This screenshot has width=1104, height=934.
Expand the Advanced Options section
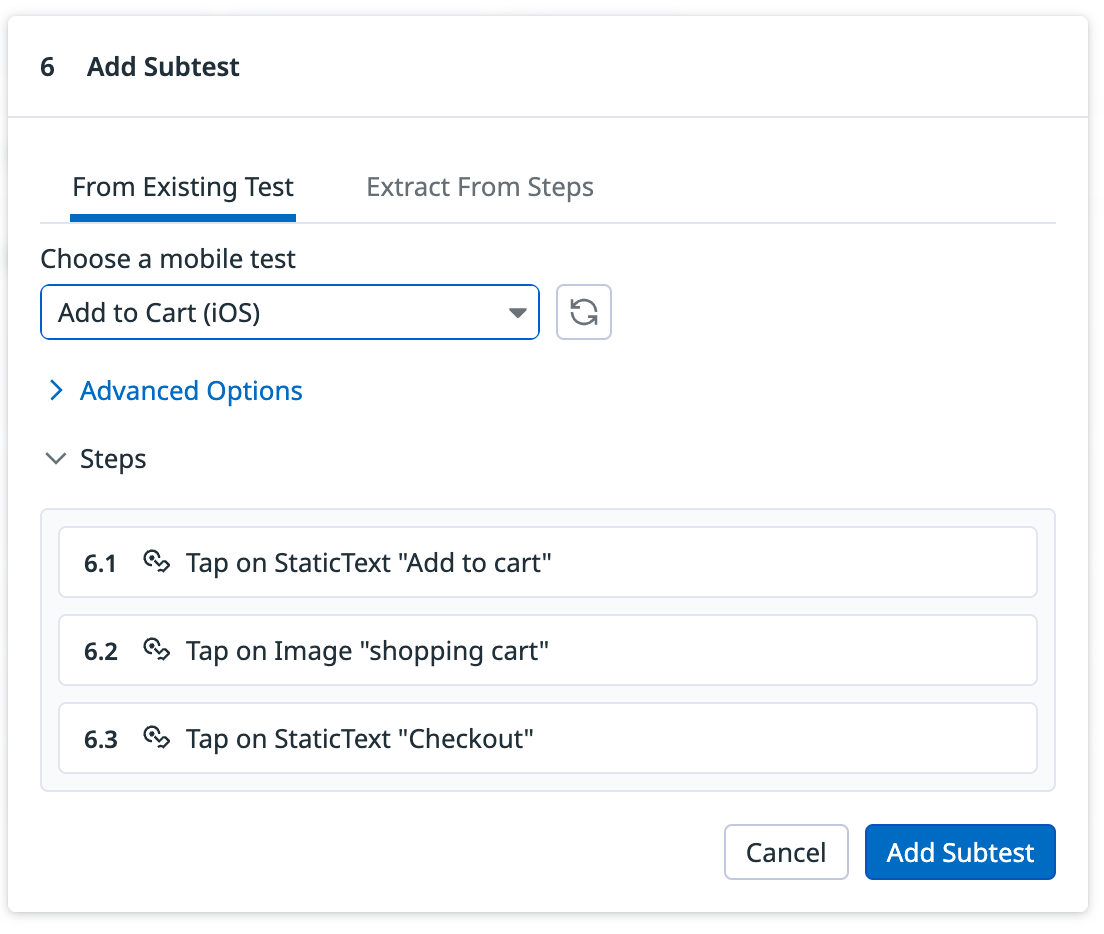[190, 390]
